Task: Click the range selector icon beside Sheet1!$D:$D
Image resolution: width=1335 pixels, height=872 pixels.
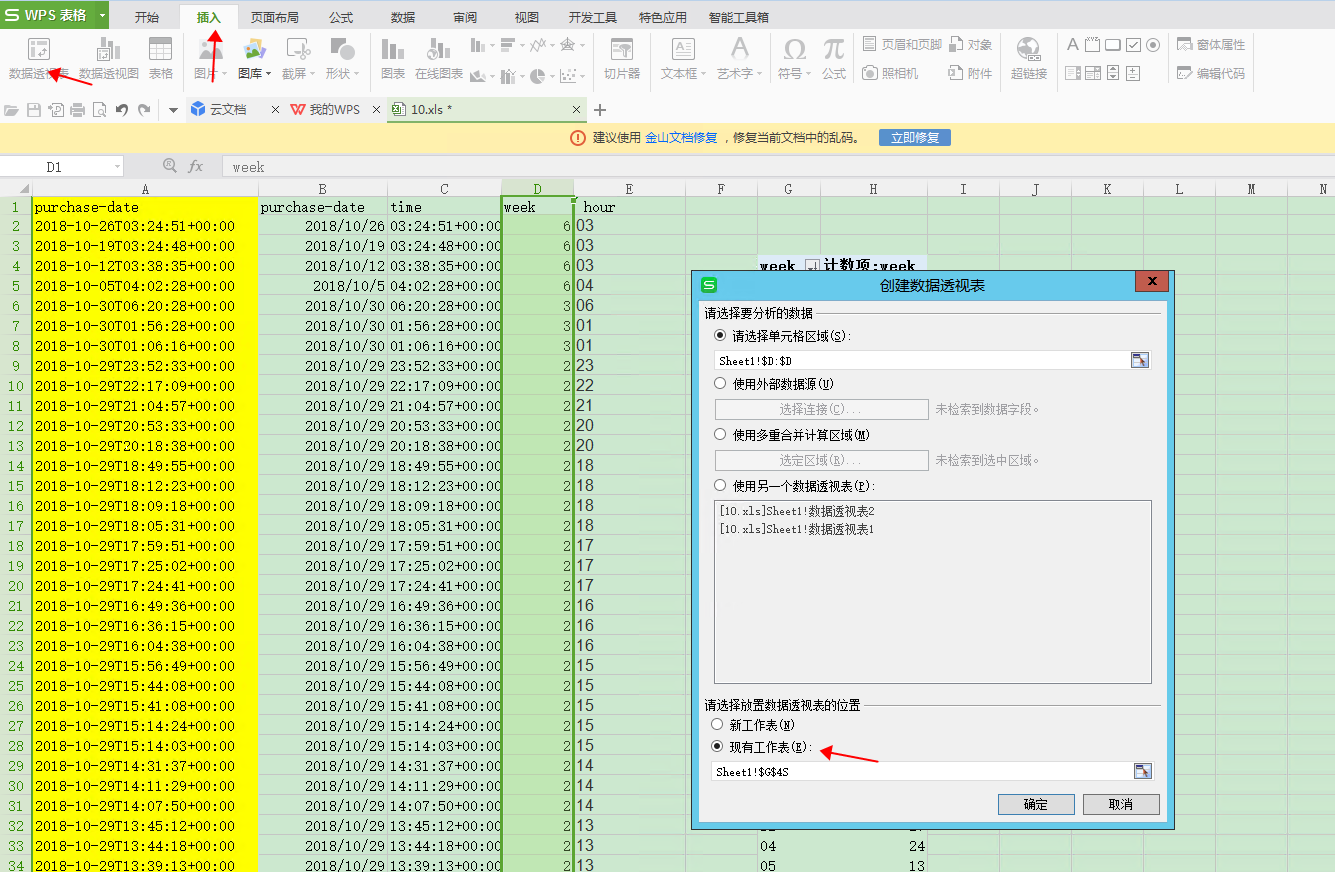Action: pyautogui.click(x=1140, y=360)
